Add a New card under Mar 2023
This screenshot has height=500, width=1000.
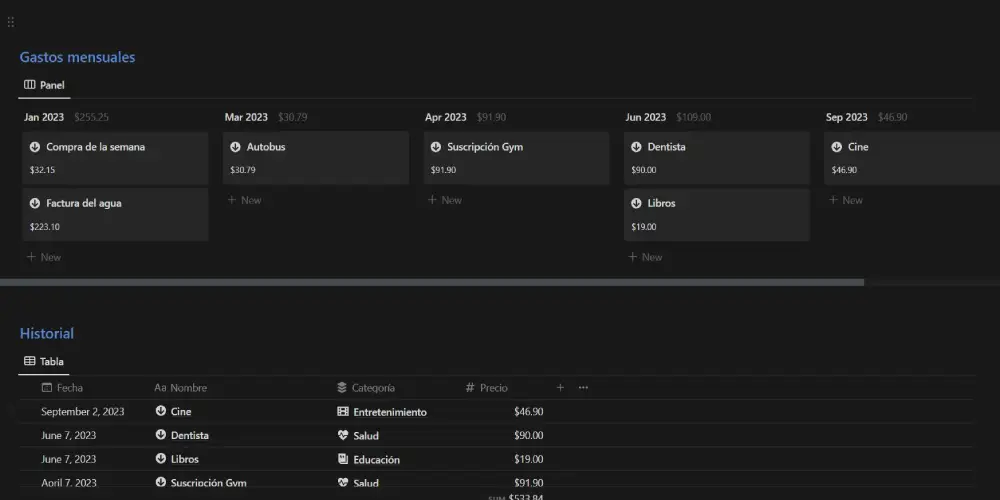[244, 200]
